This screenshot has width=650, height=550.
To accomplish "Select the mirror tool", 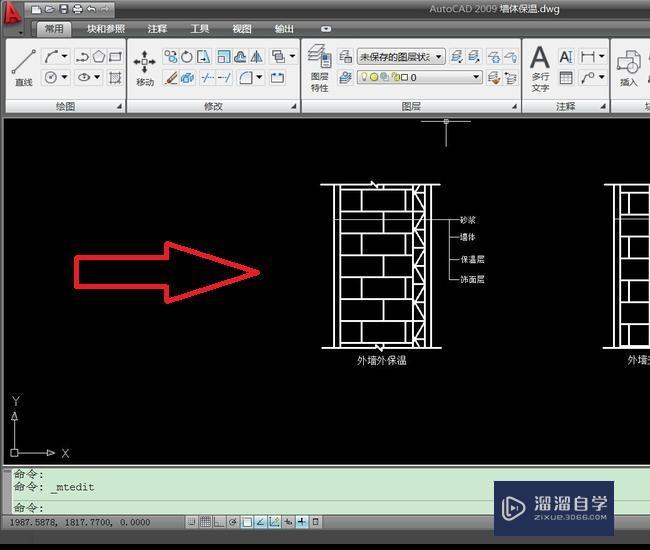I will 257,57.
